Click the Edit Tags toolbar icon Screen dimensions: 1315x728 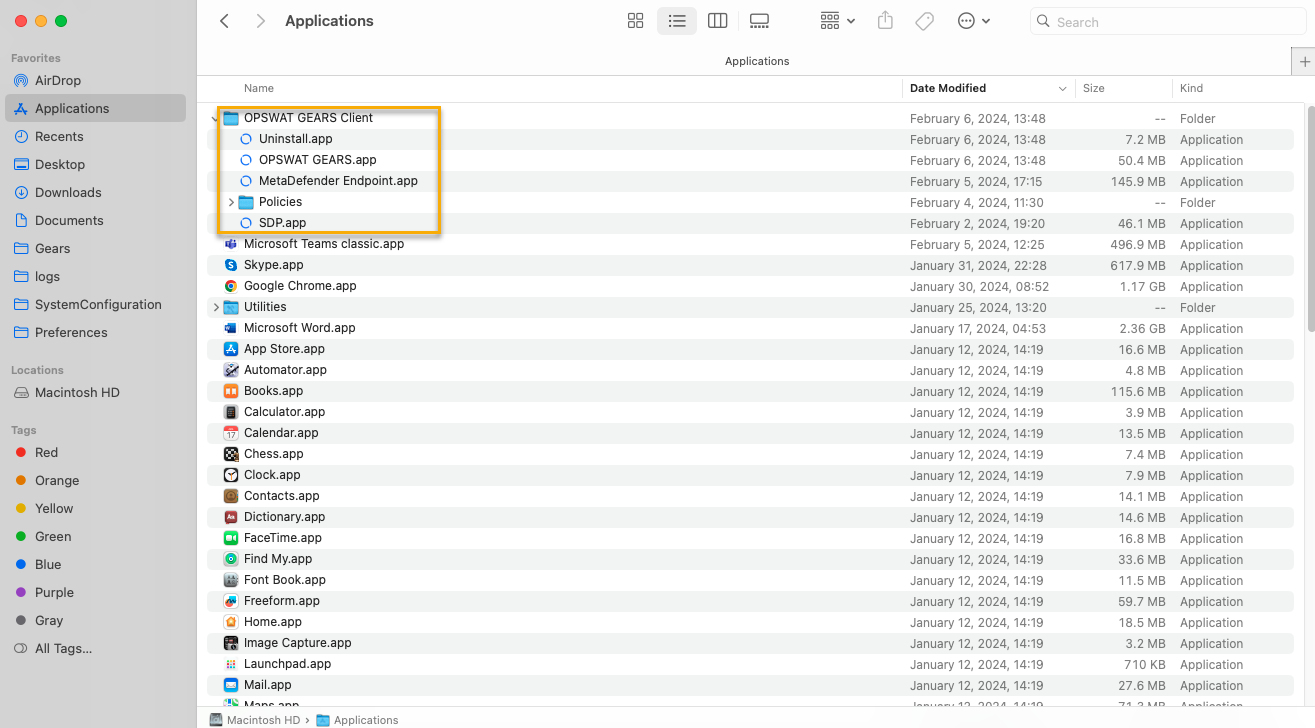click(x=925, y=21)
